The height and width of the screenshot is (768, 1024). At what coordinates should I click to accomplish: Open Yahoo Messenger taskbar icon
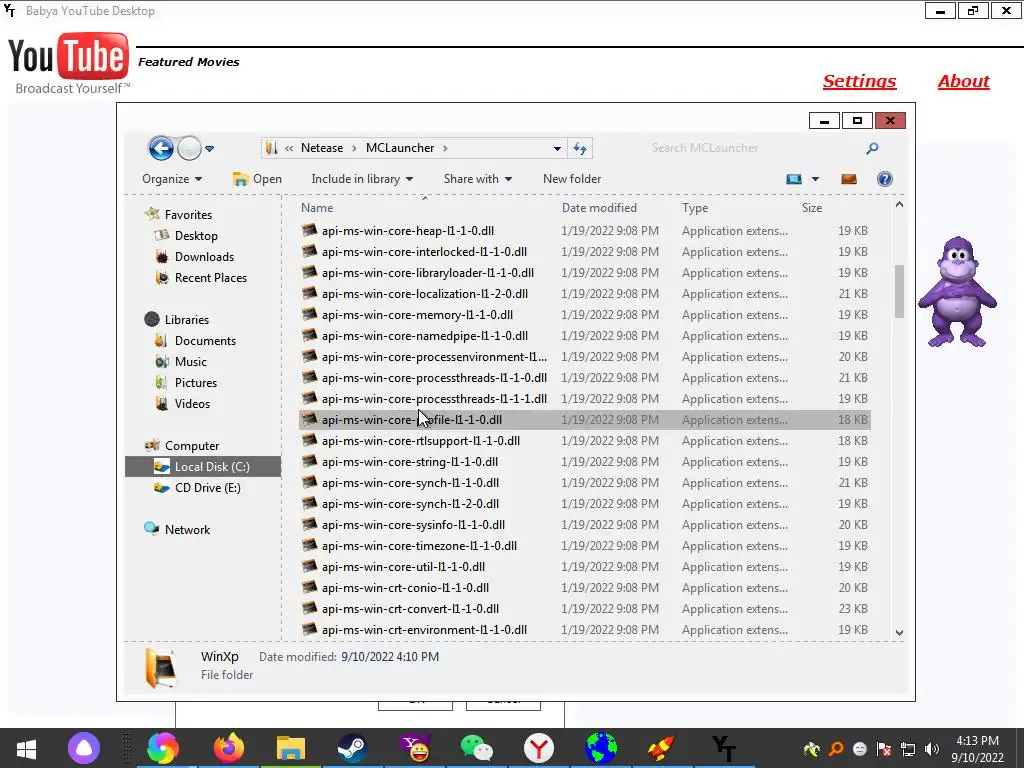(x=415, y=748)
